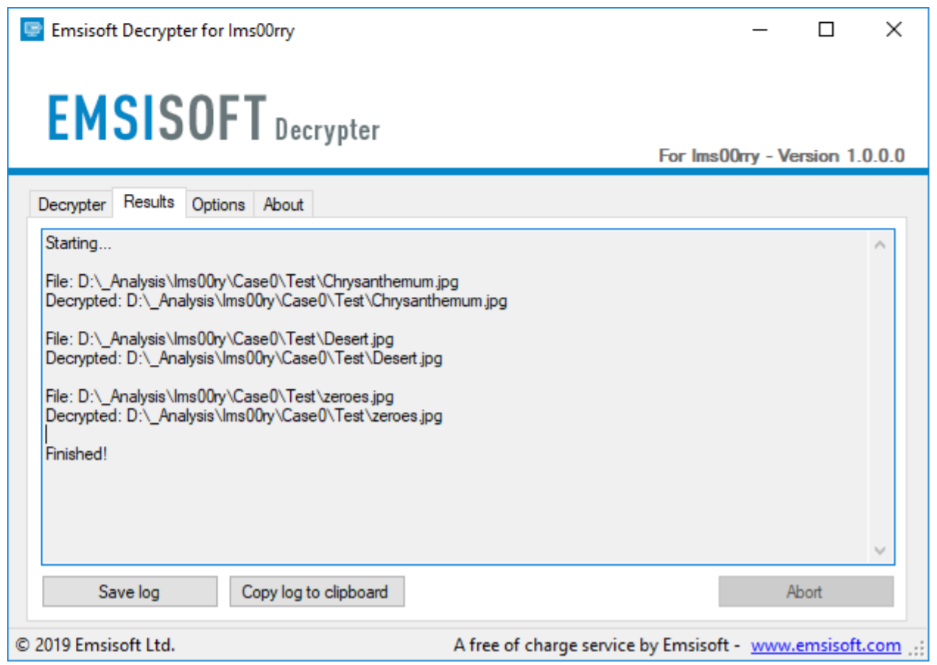Viewport: 937px width, 665px height.
Task: Click the resize grip in bottom-right corner
Action: (918, 650)
